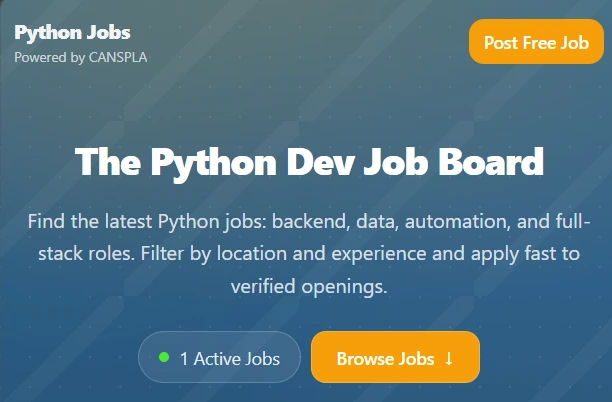Image resolution: width=612 pixels, height=402 pixels.
Task: Click the Powered by CANSPLA text
Action: coord(81,57)
